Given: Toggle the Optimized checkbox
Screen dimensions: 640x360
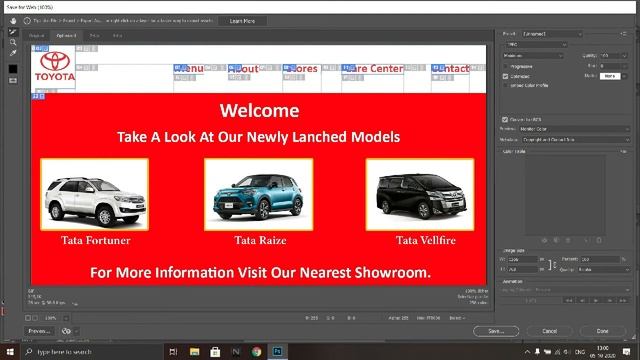Looking at the screenshot, I should pos(505,76).
